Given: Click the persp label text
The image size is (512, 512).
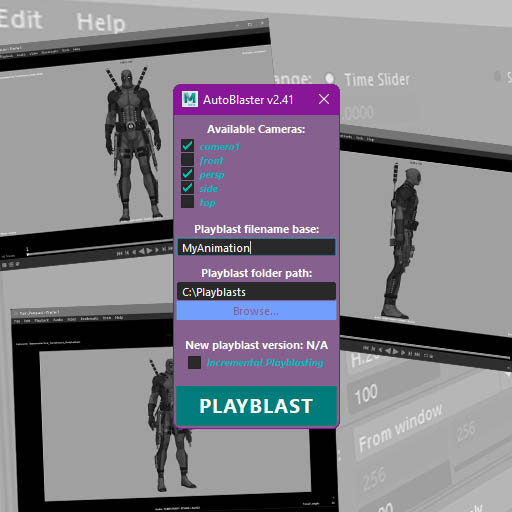Looking at the screenshot, I should pyautogui.click(x=212, y=174).
